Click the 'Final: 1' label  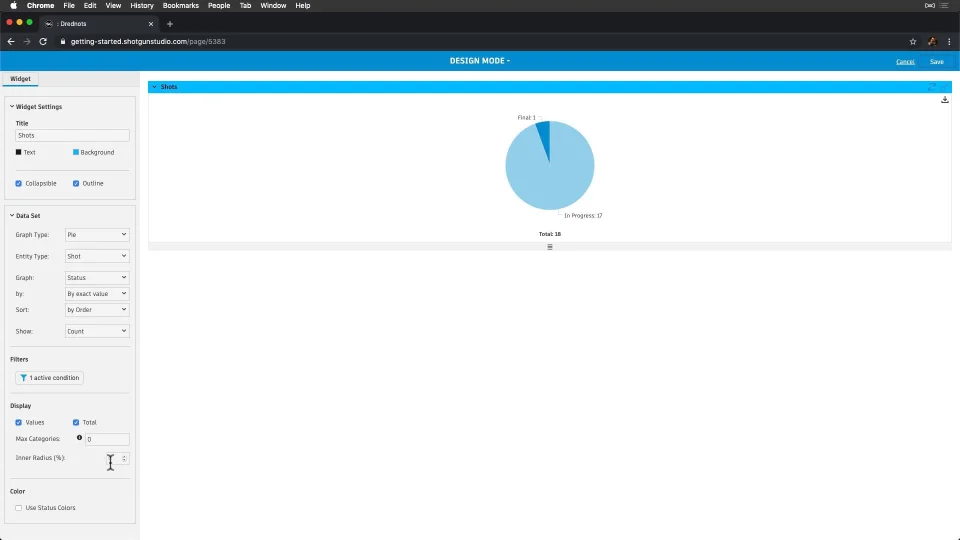coord(527,118)
